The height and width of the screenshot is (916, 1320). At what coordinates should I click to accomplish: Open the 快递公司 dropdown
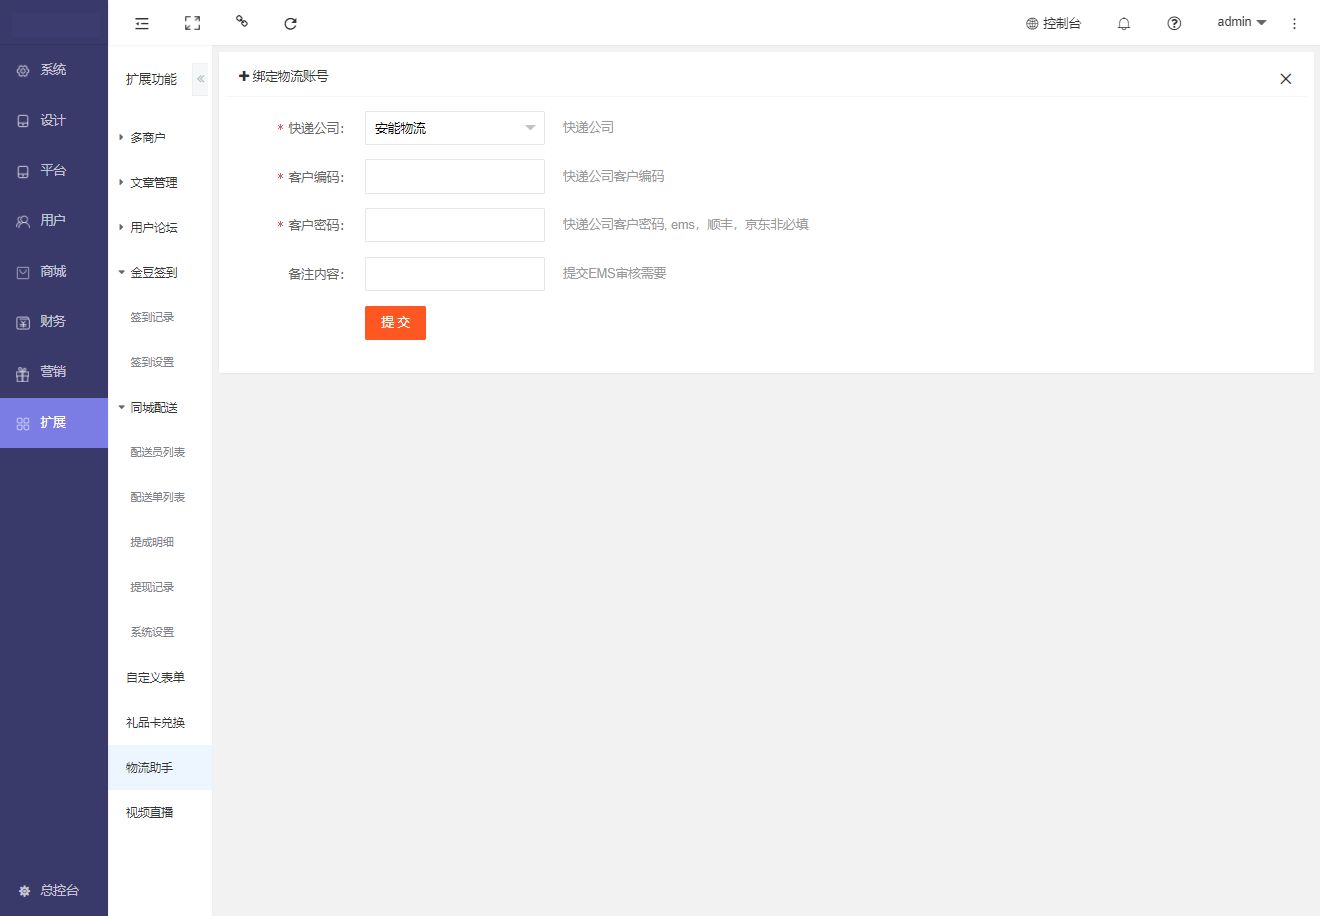454,128
